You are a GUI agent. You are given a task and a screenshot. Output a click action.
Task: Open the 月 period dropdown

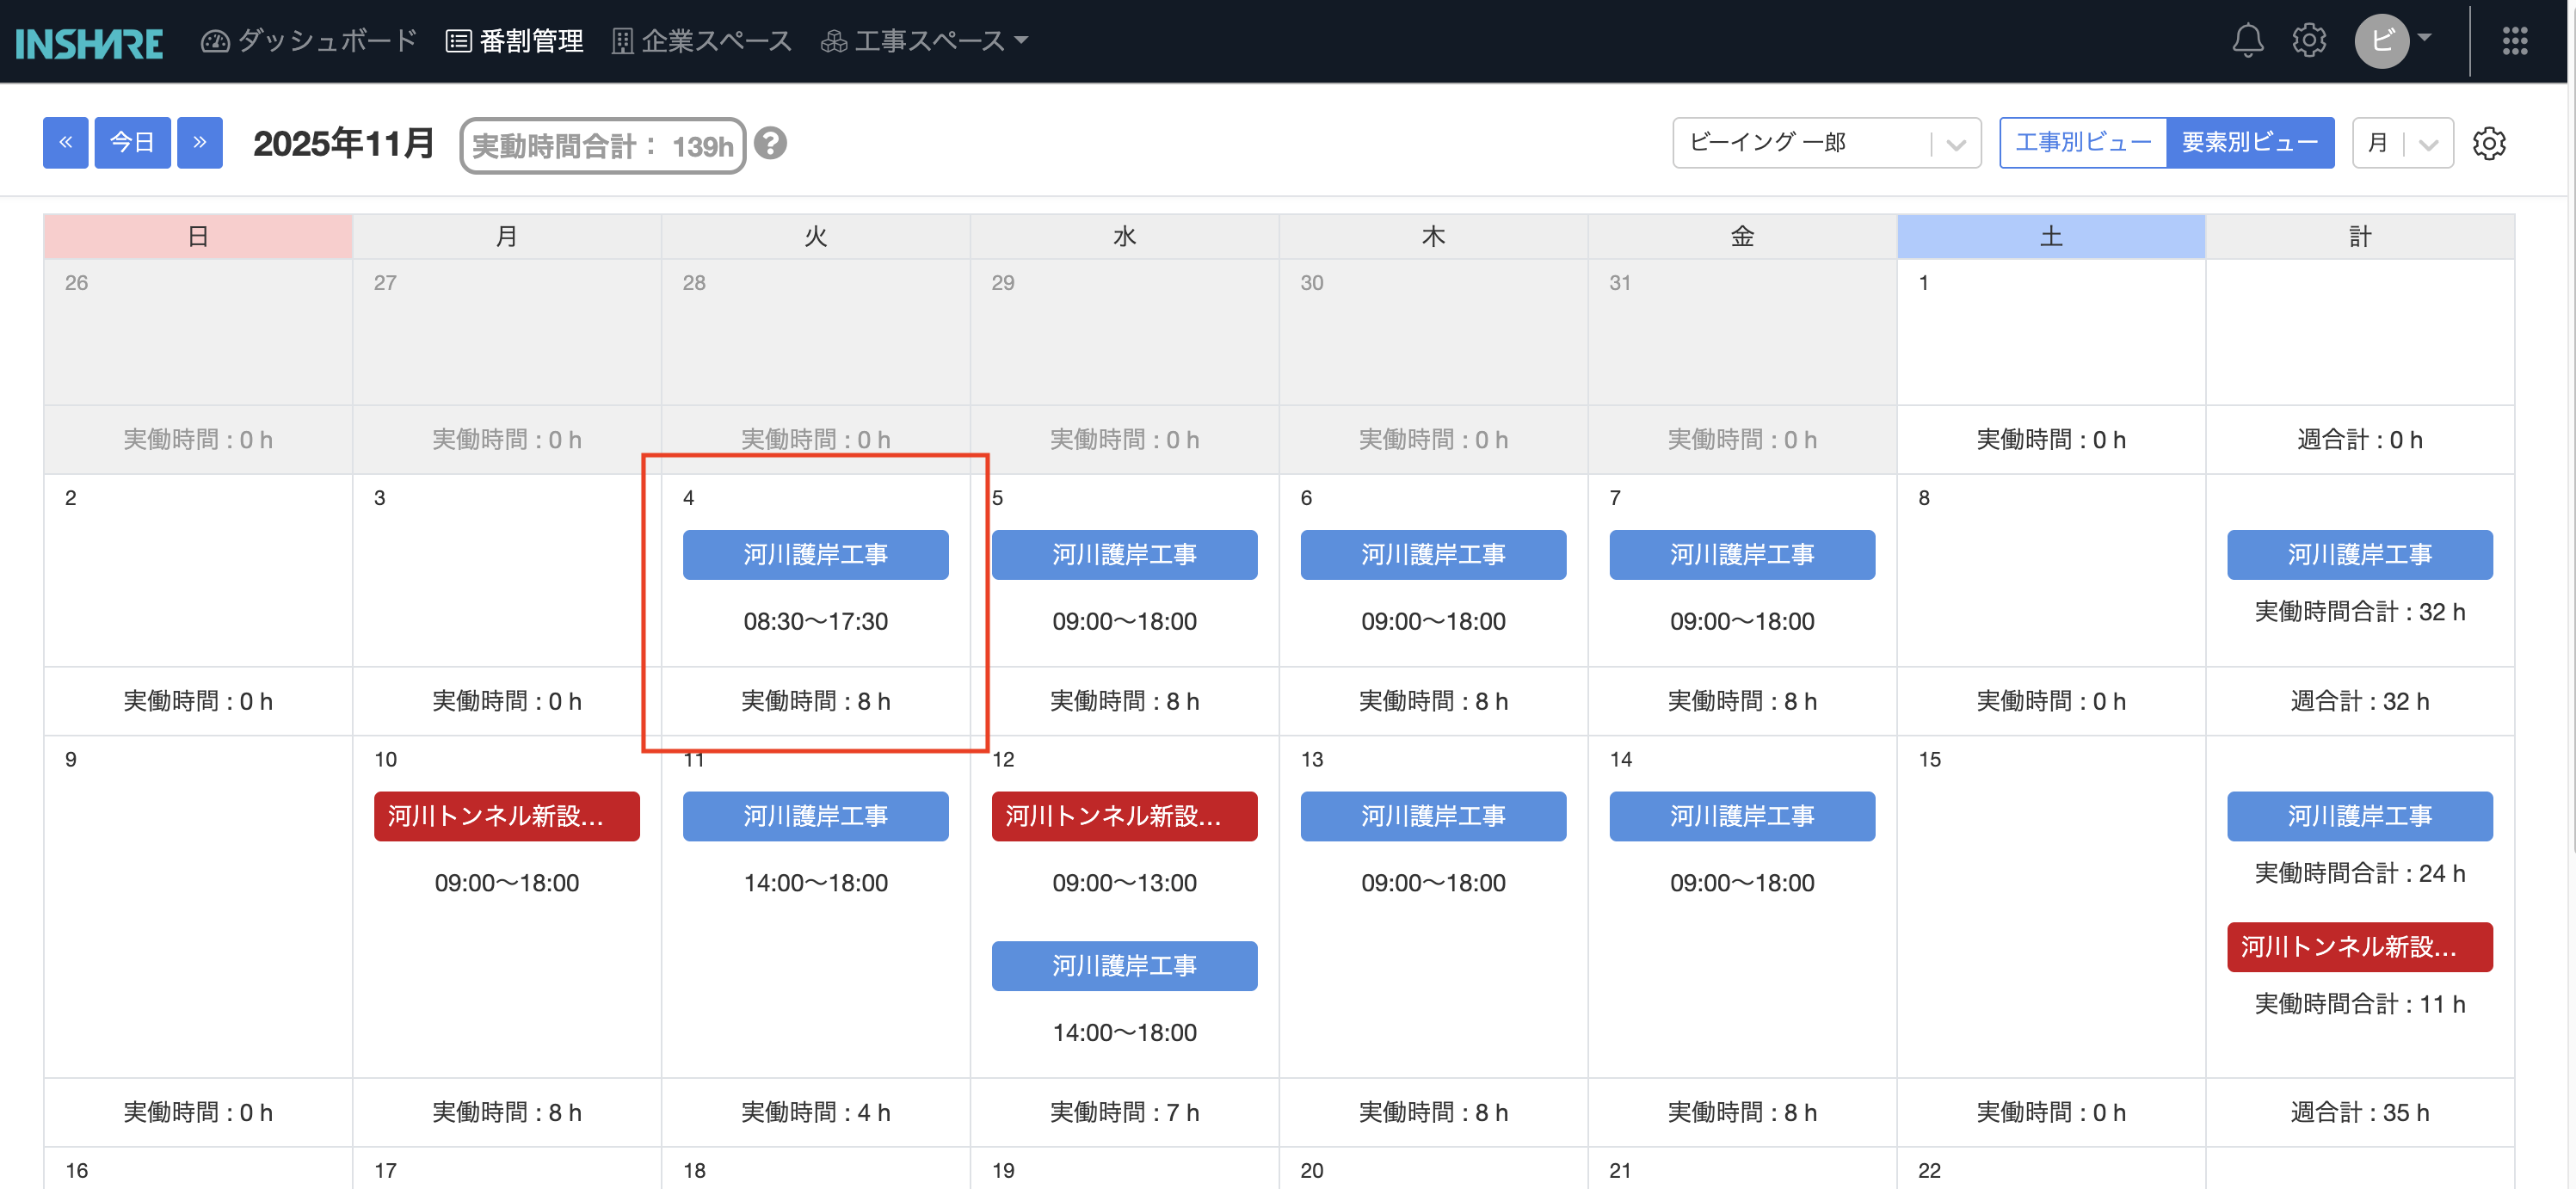pos(2403,143)
